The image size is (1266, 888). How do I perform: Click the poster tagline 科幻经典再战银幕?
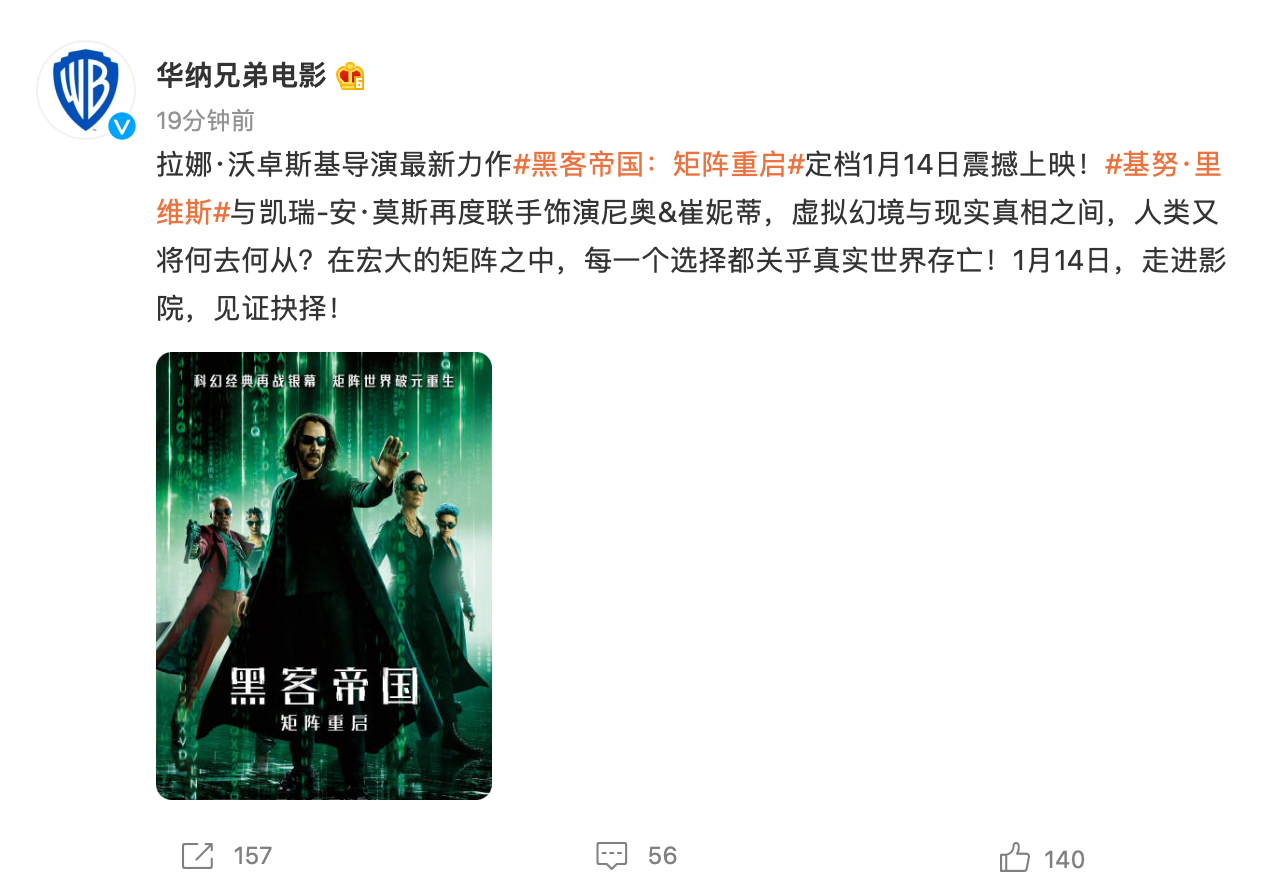click(257, 381)
